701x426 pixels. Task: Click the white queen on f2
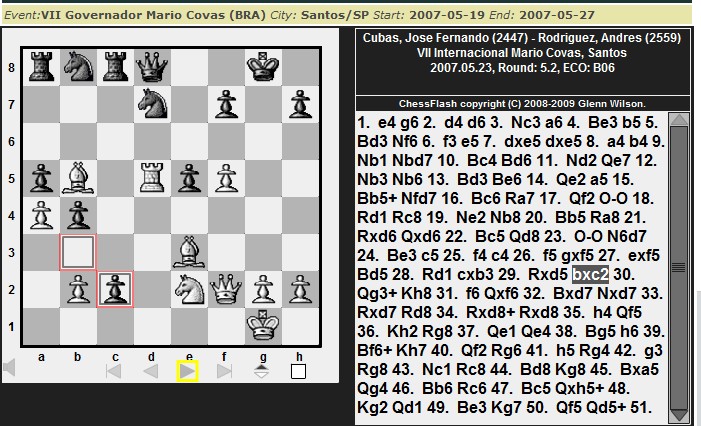[x=227, y=289]
